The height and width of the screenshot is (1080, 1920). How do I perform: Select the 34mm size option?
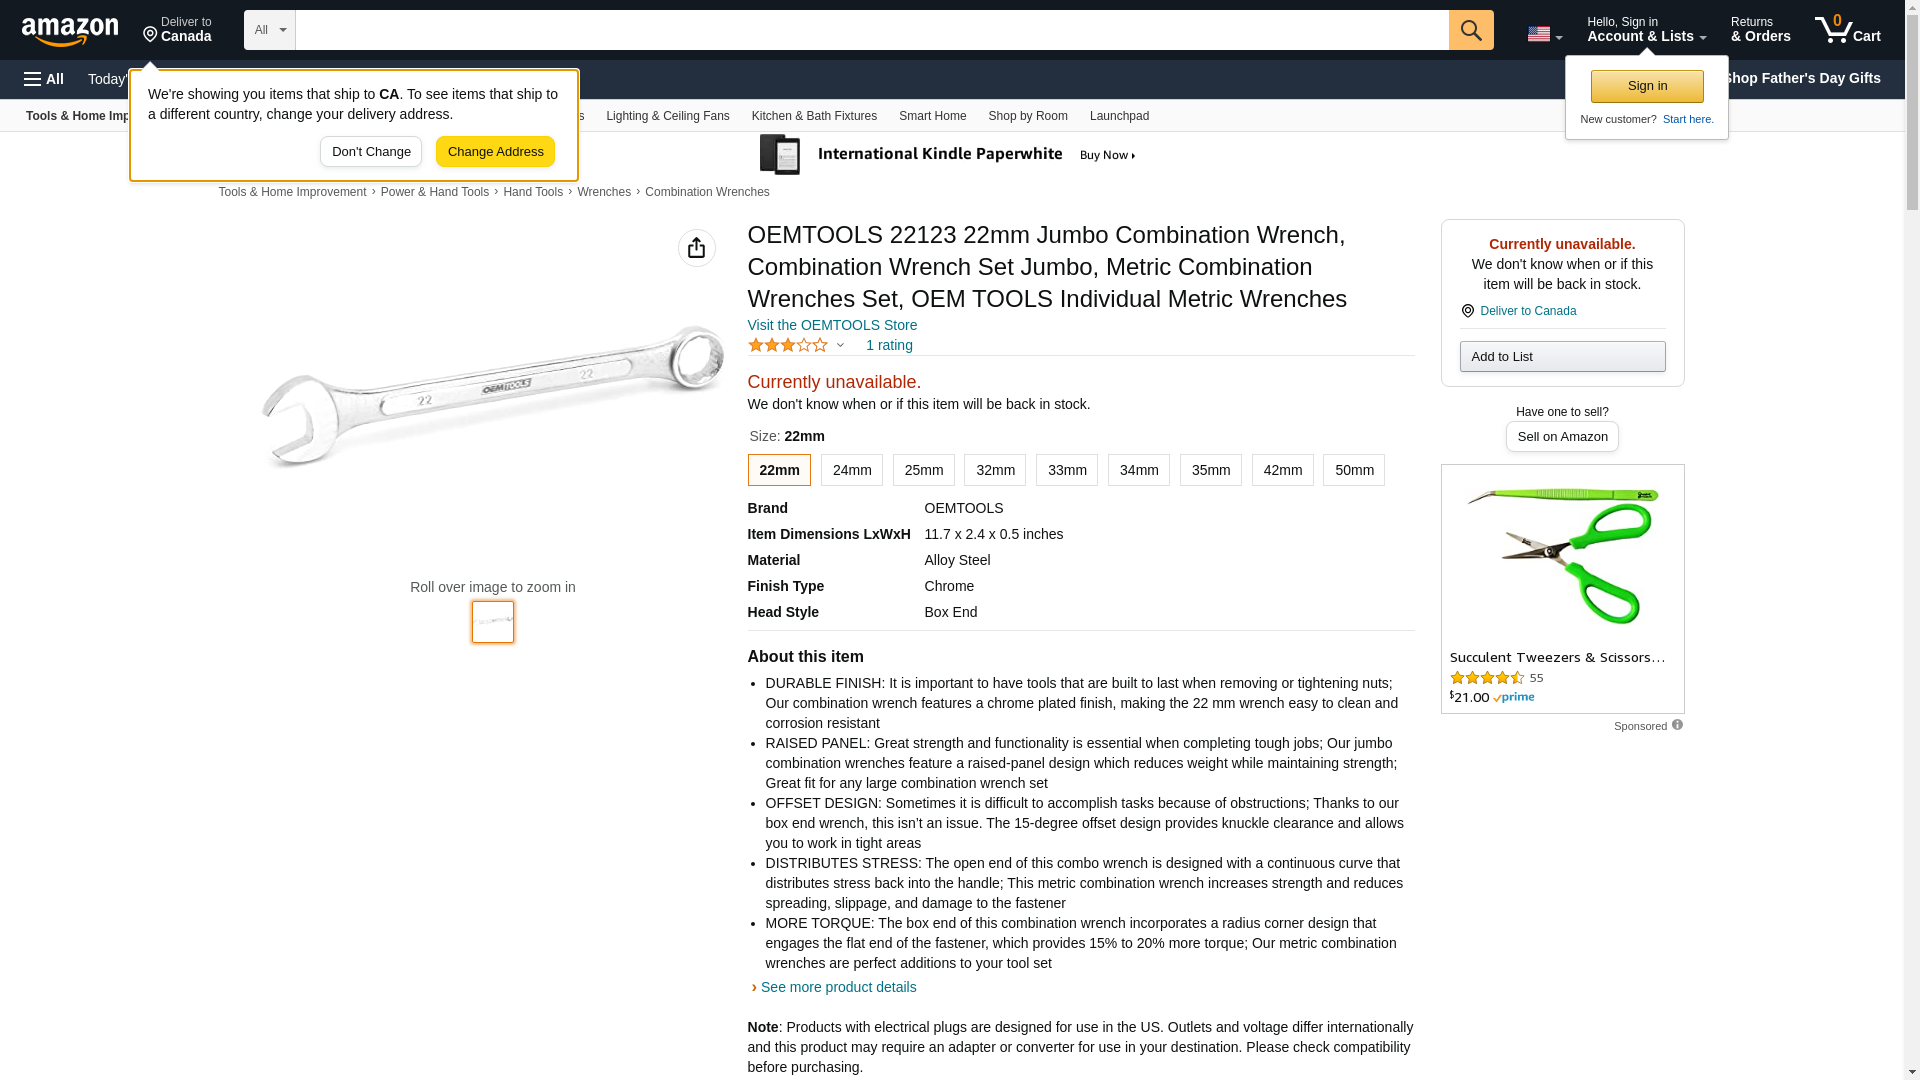coord(1138,470)
